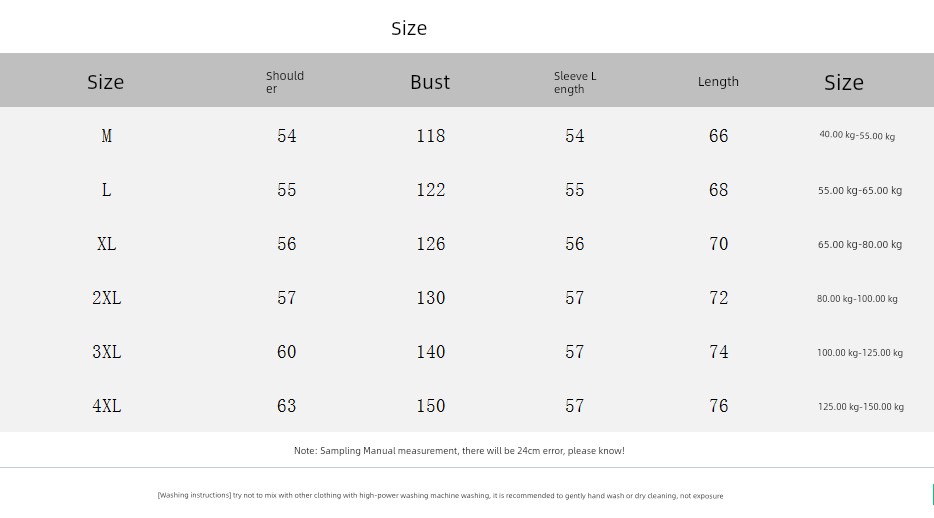
Task: Select the L size row label
Action: tap(107, 190)
